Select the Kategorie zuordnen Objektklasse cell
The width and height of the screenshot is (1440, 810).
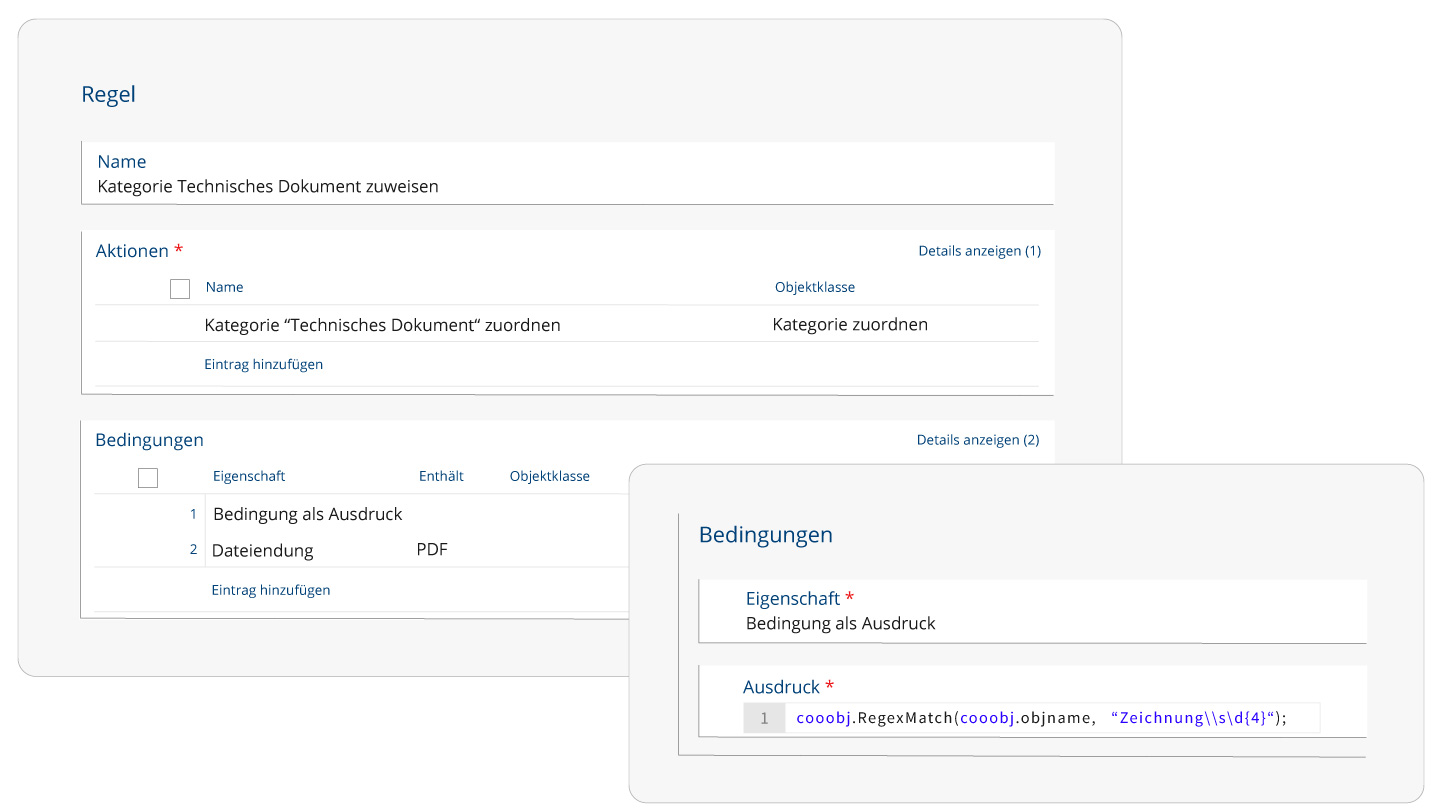[850, 325]
